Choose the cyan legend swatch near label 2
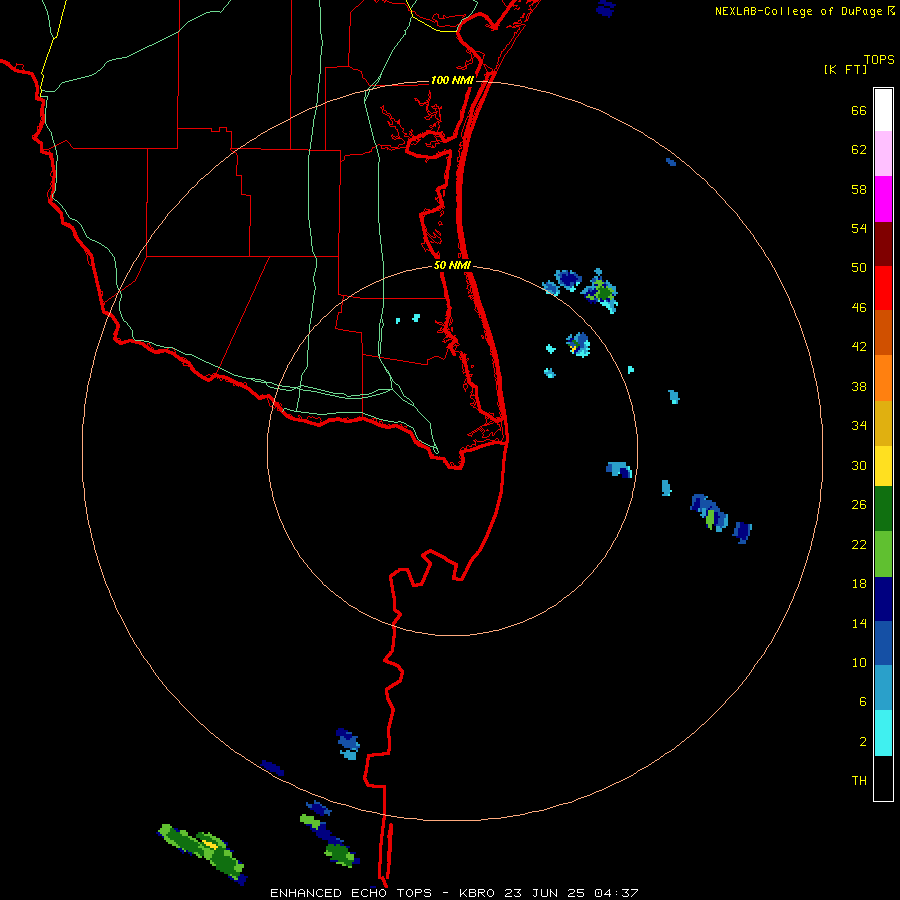 883,733
